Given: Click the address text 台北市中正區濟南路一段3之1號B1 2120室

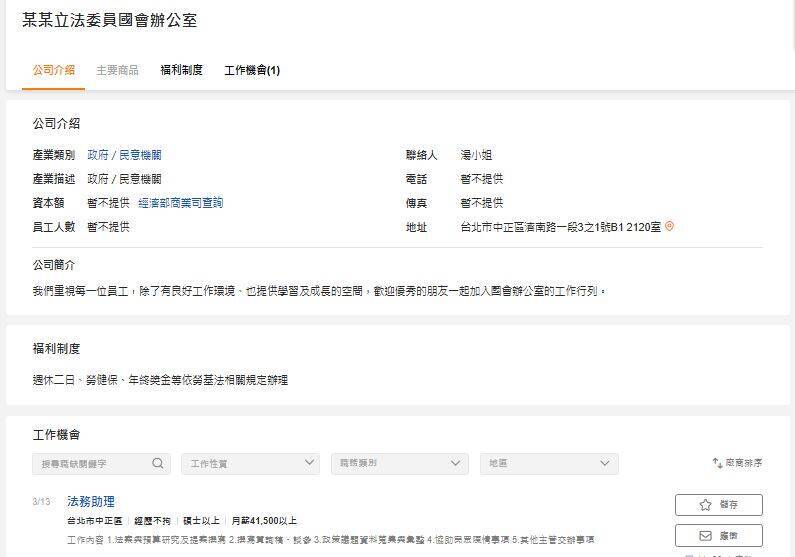Looking at the screenshot, I should coord(560,227).
